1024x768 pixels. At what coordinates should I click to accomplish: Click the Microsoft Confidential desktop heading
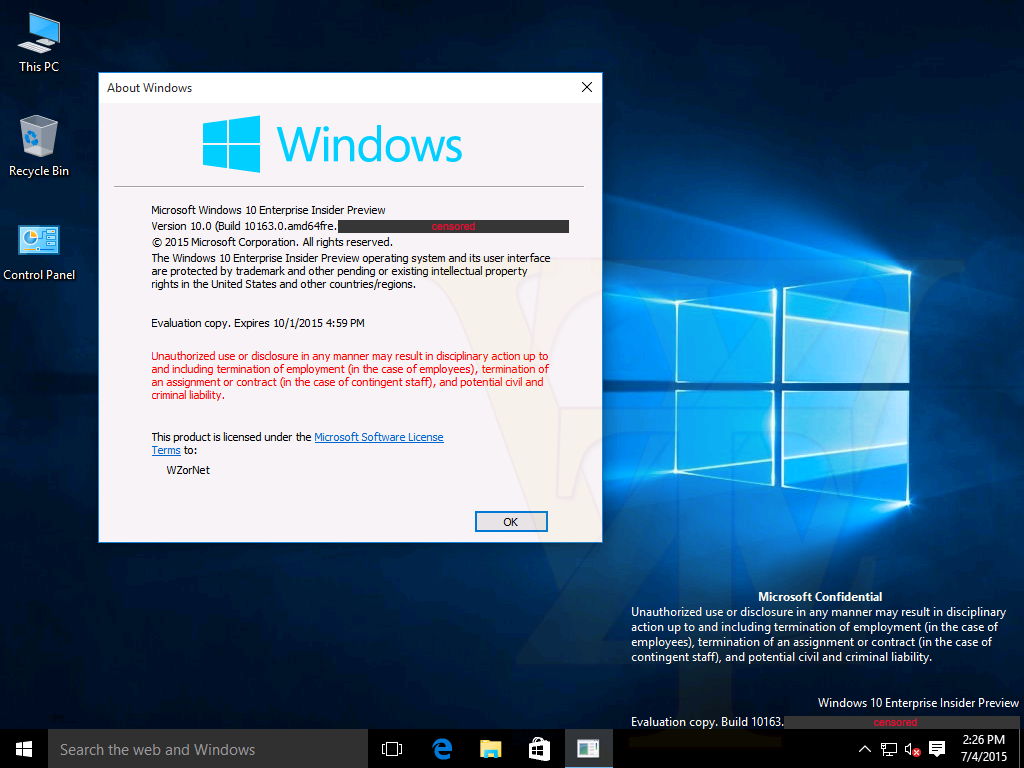tap(820, 596)
